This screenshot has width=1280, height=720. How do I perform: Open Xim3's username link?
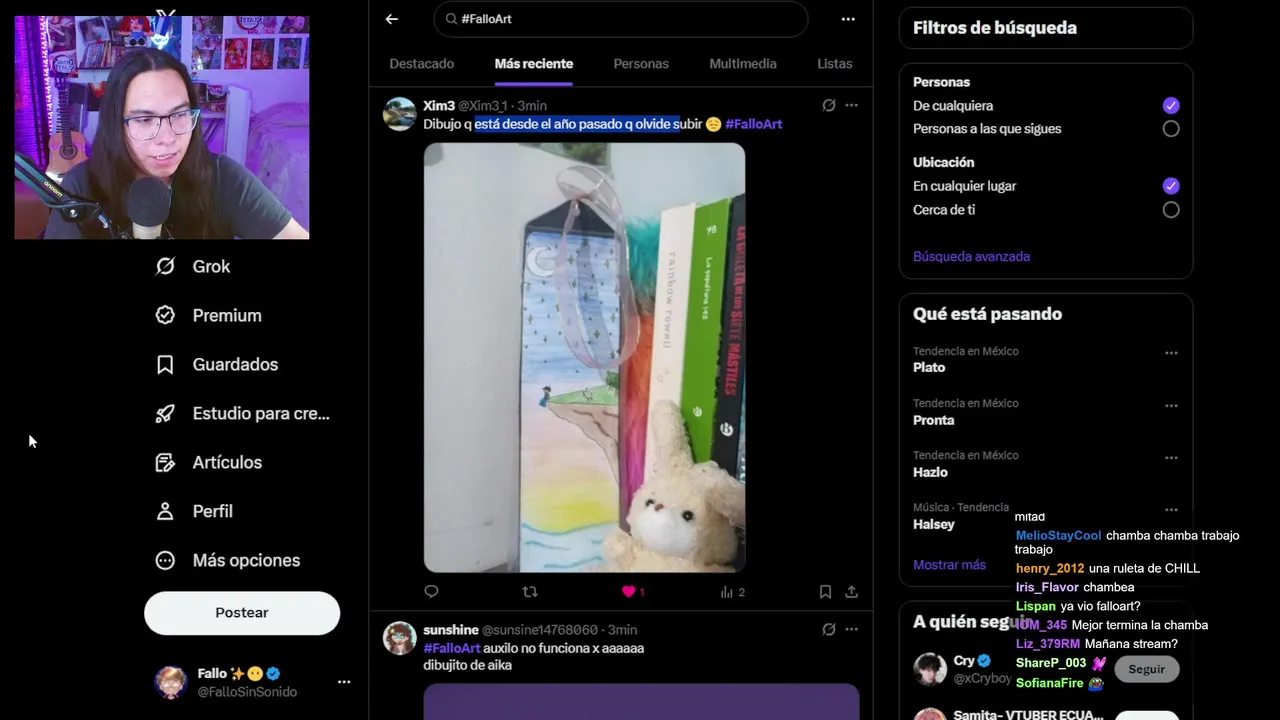[439, 105]
